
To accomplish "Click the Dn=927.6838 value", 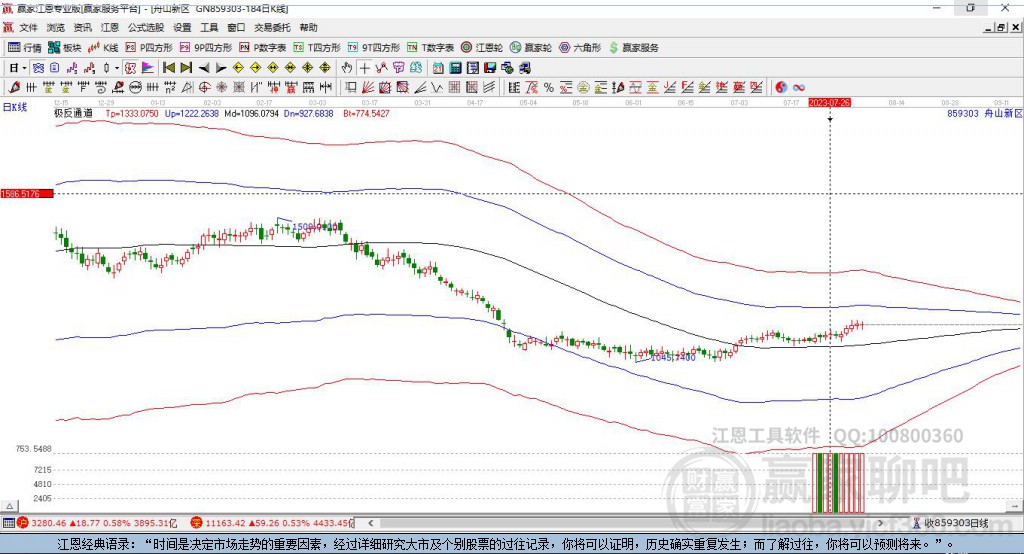I will (309, 113).
